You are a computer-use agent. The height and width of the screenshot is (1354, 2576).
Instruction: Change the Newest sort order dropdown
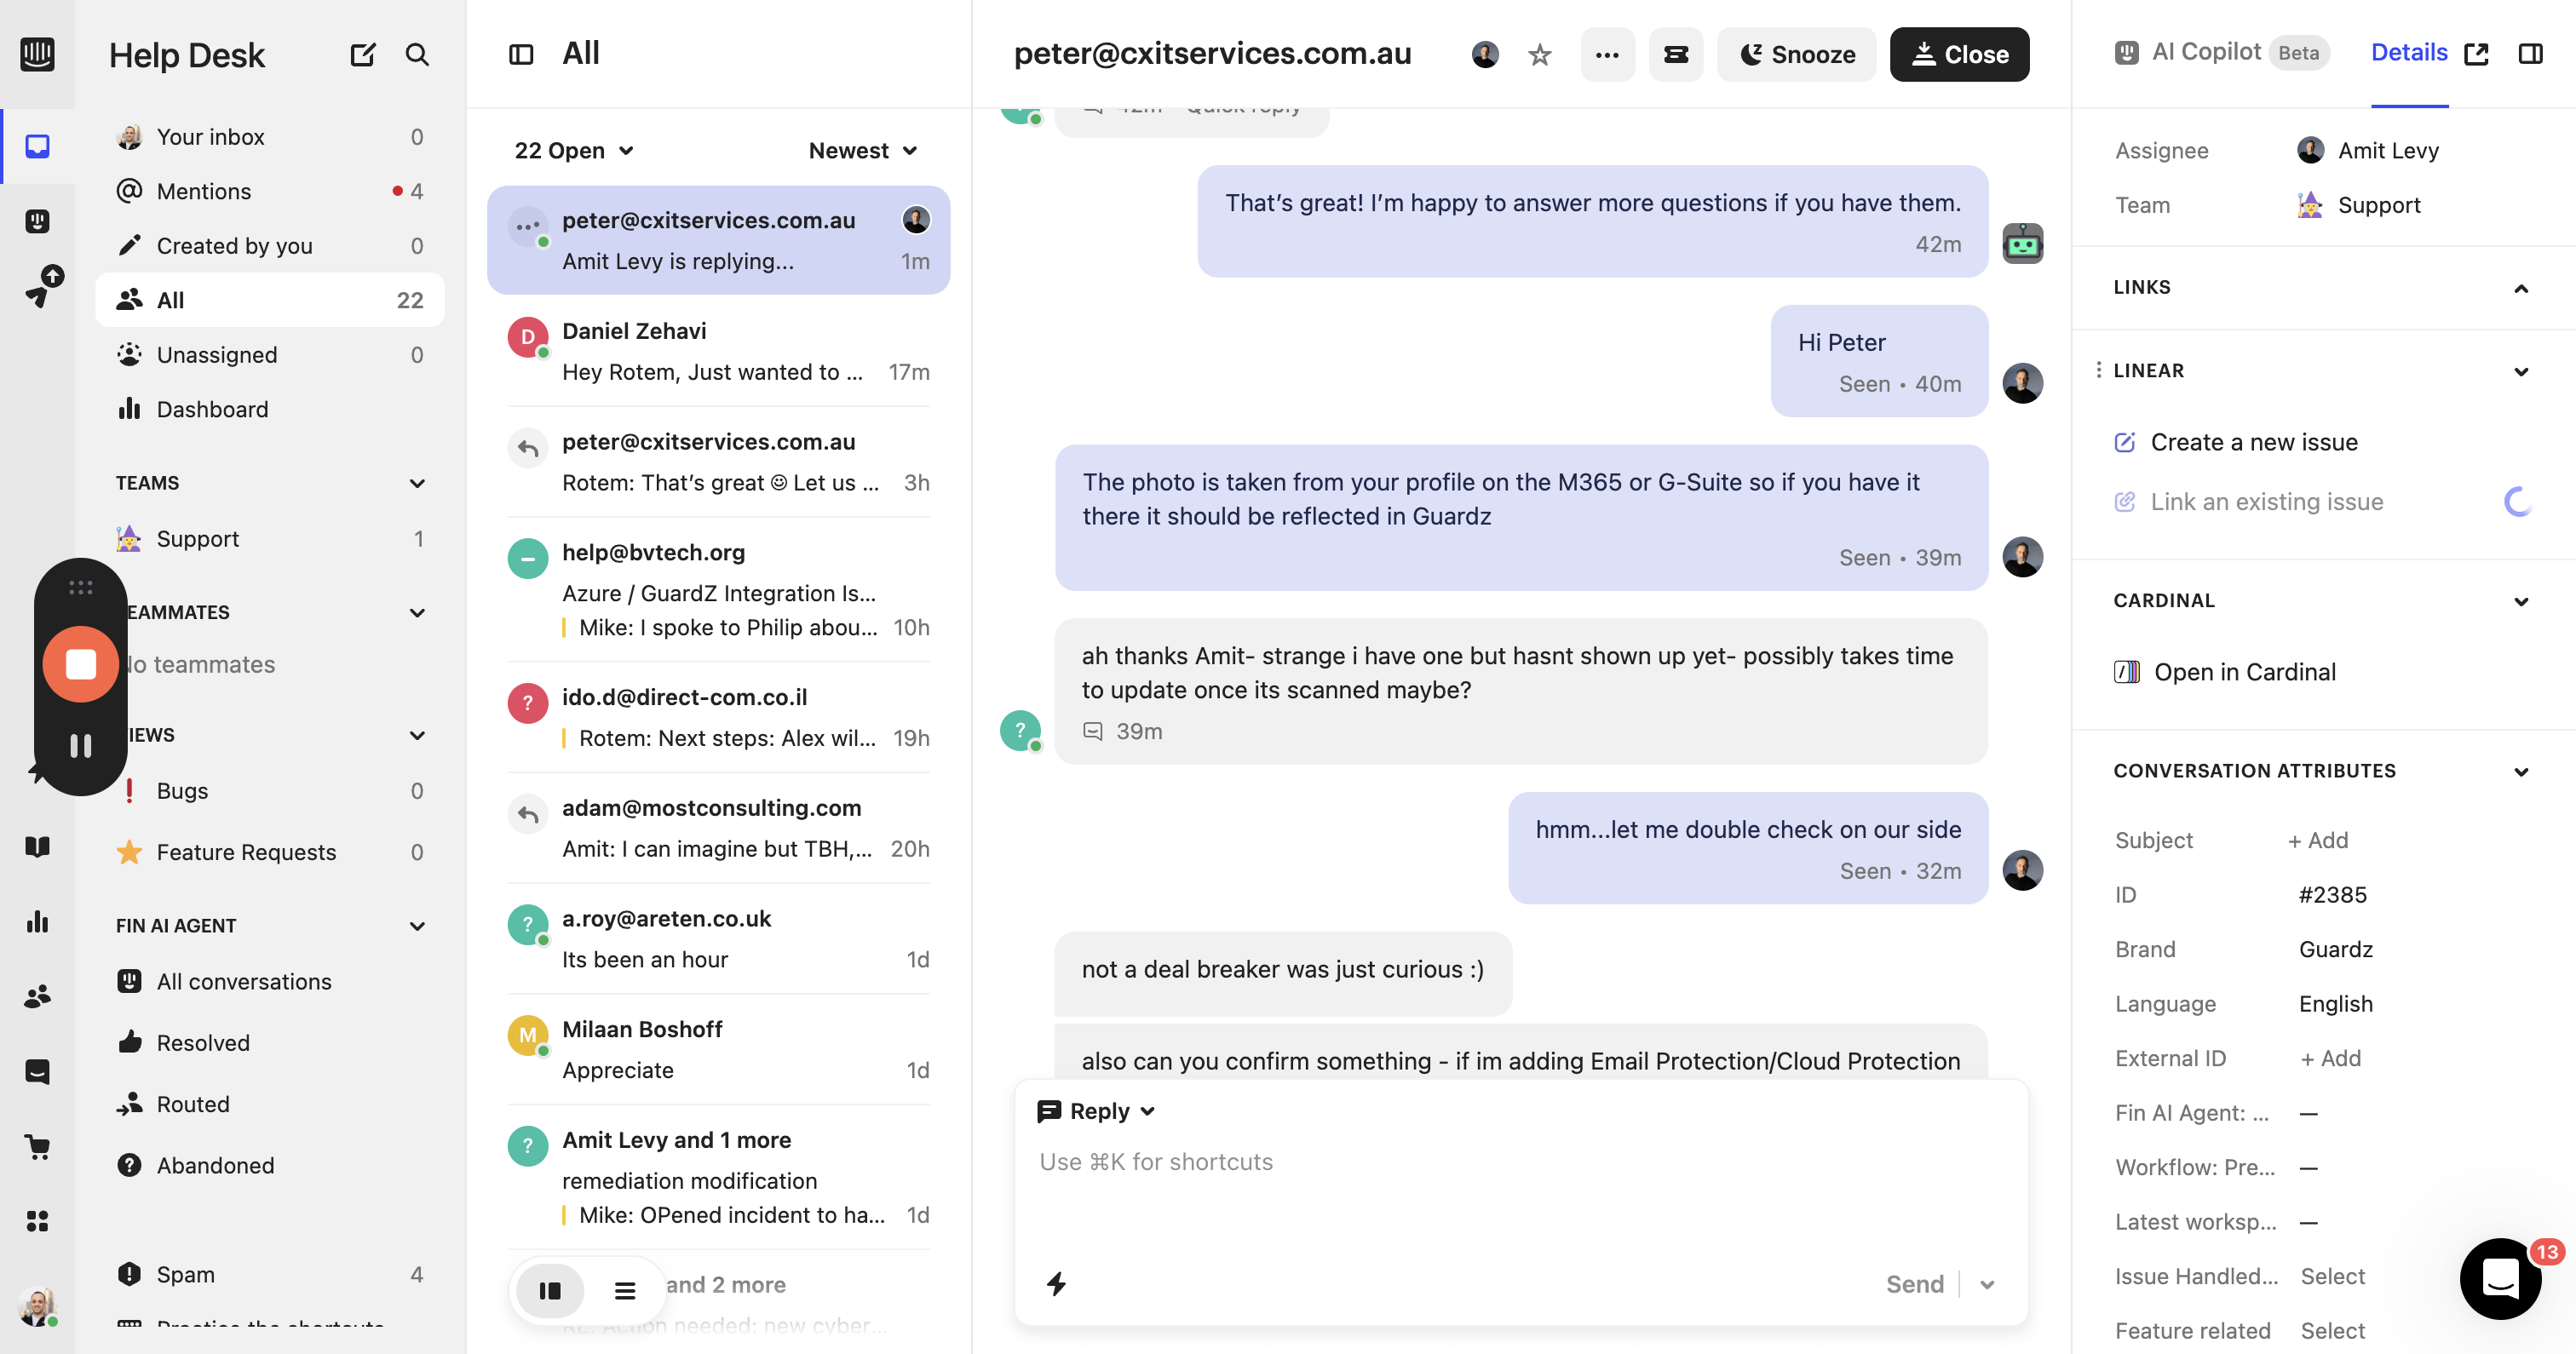pyautogui.click(x=862, y=150)
